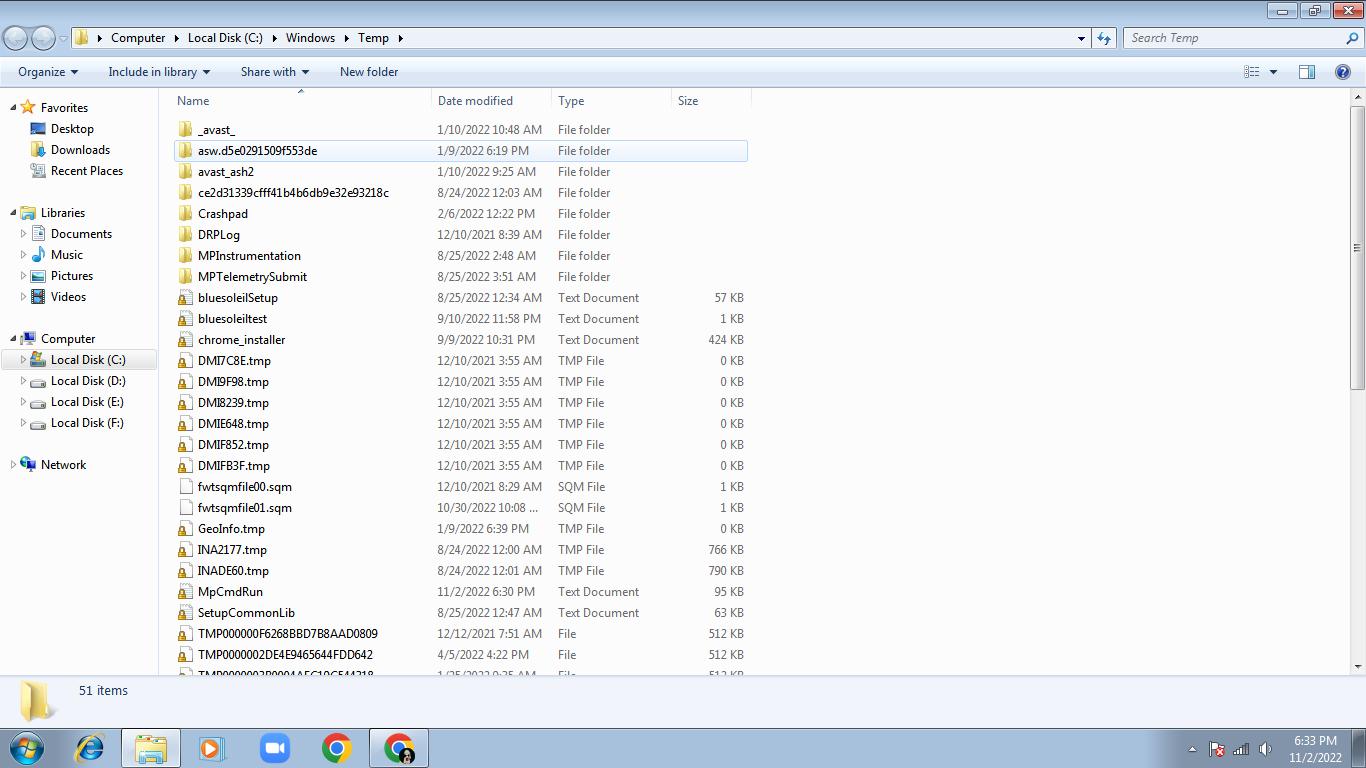Open the Organize menu
1366x768 pixels.
tap(47, 72)
